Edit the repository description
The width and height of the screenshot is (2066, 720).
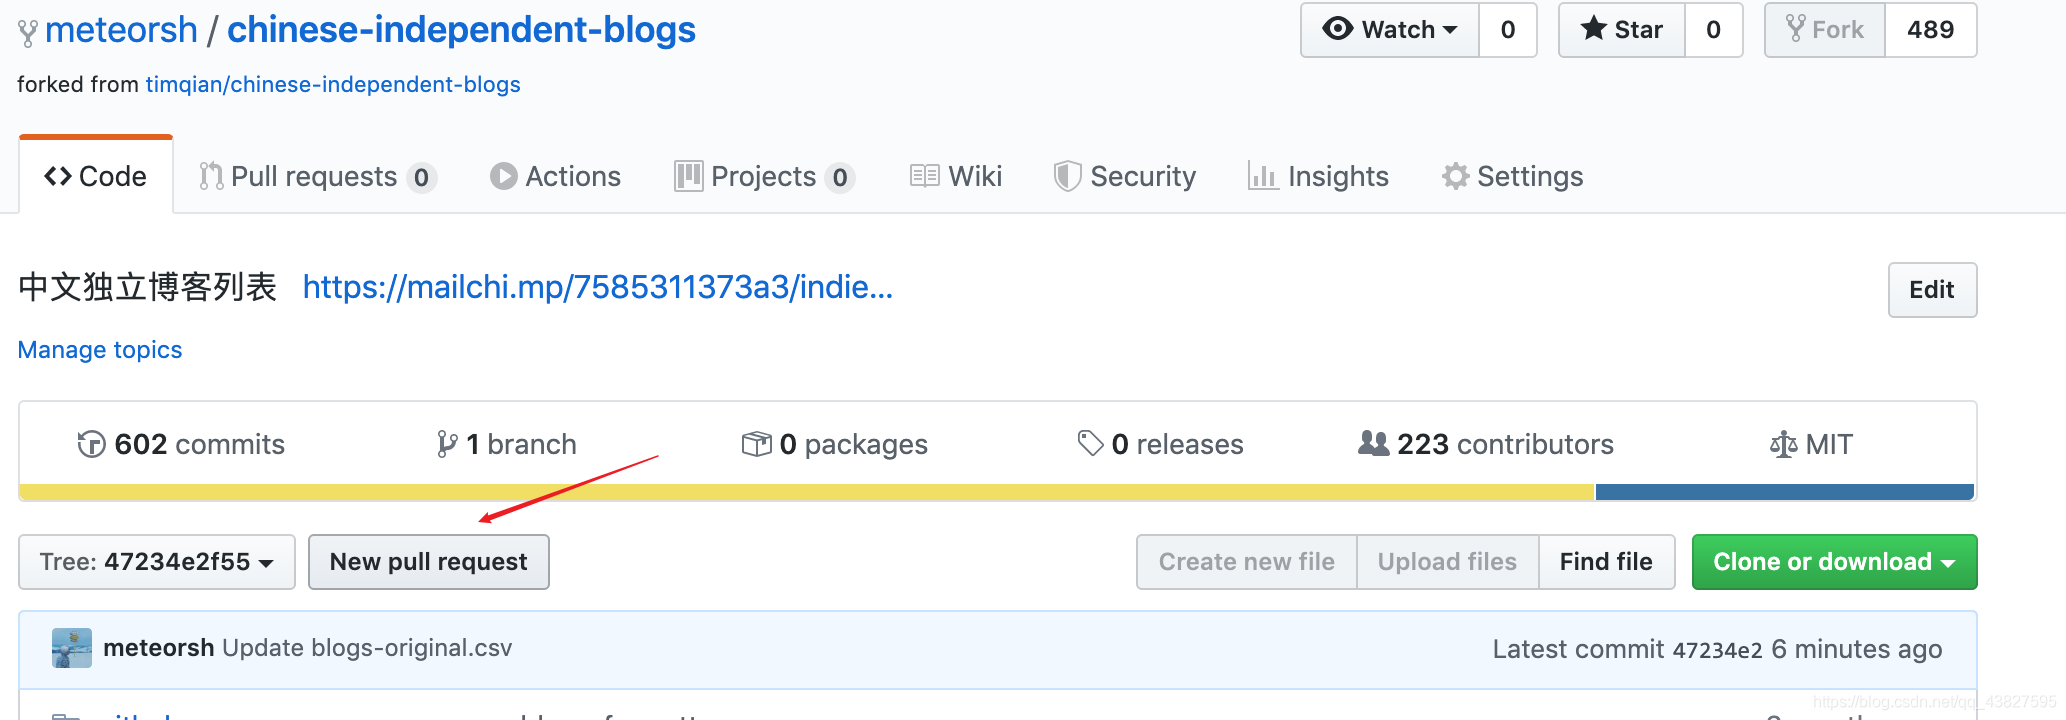[x=1932, y=290]
